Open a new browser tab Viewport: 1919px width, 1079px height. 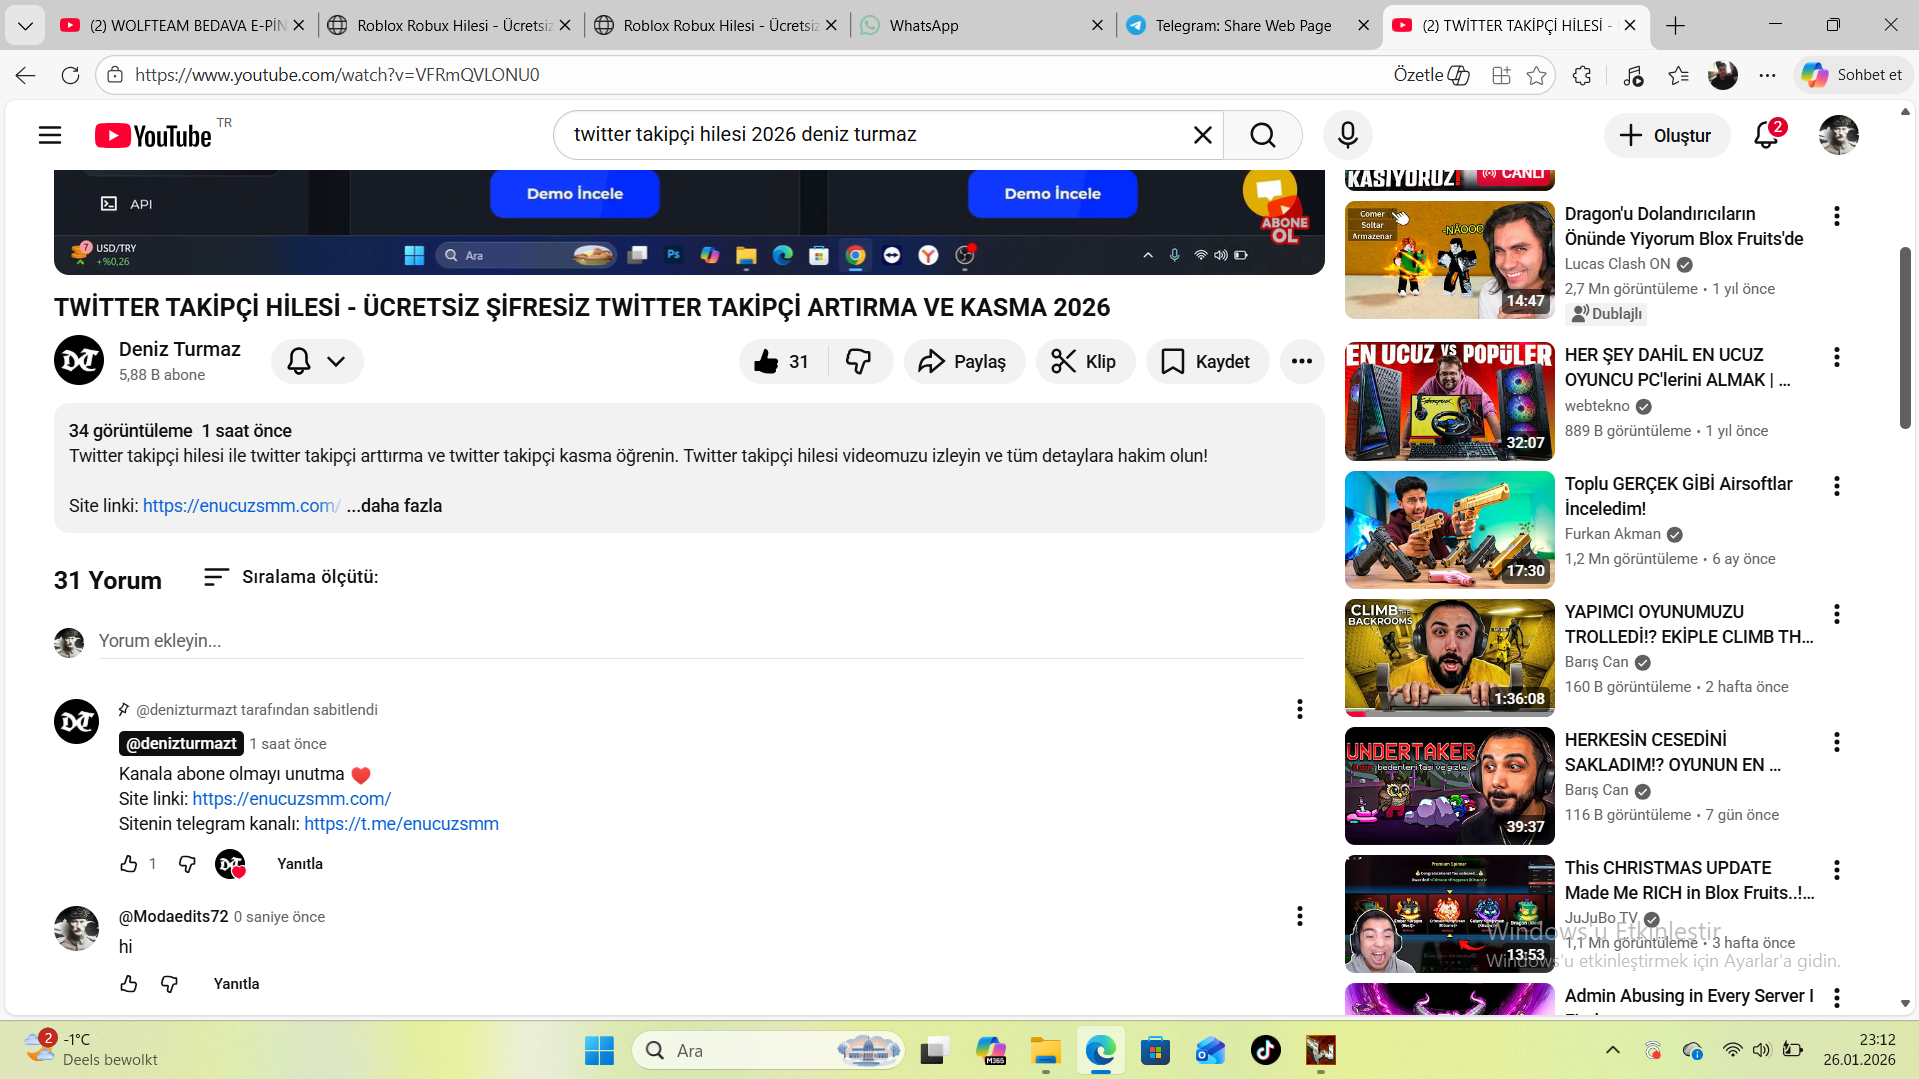(1676, 26)
